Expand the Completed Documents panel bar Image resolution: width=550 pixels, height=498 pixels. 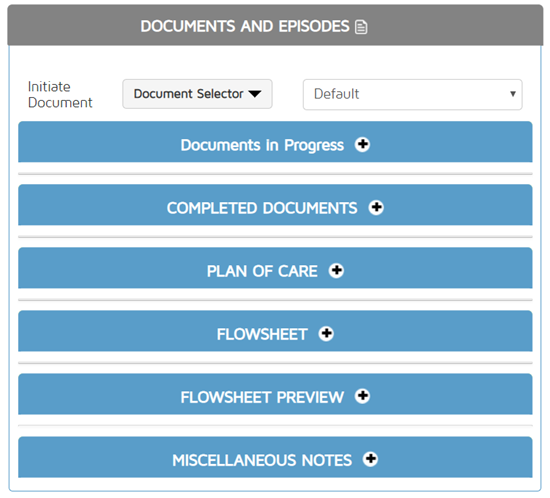point(275,205)
